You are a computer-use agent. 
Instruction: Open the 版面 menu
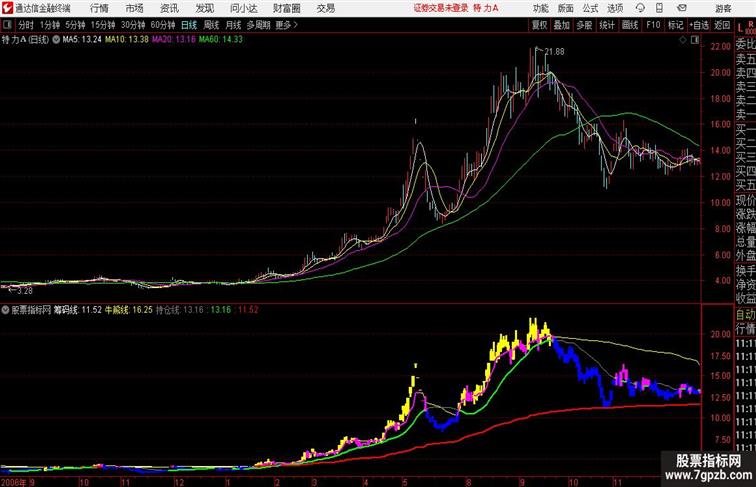pos(566,8)
